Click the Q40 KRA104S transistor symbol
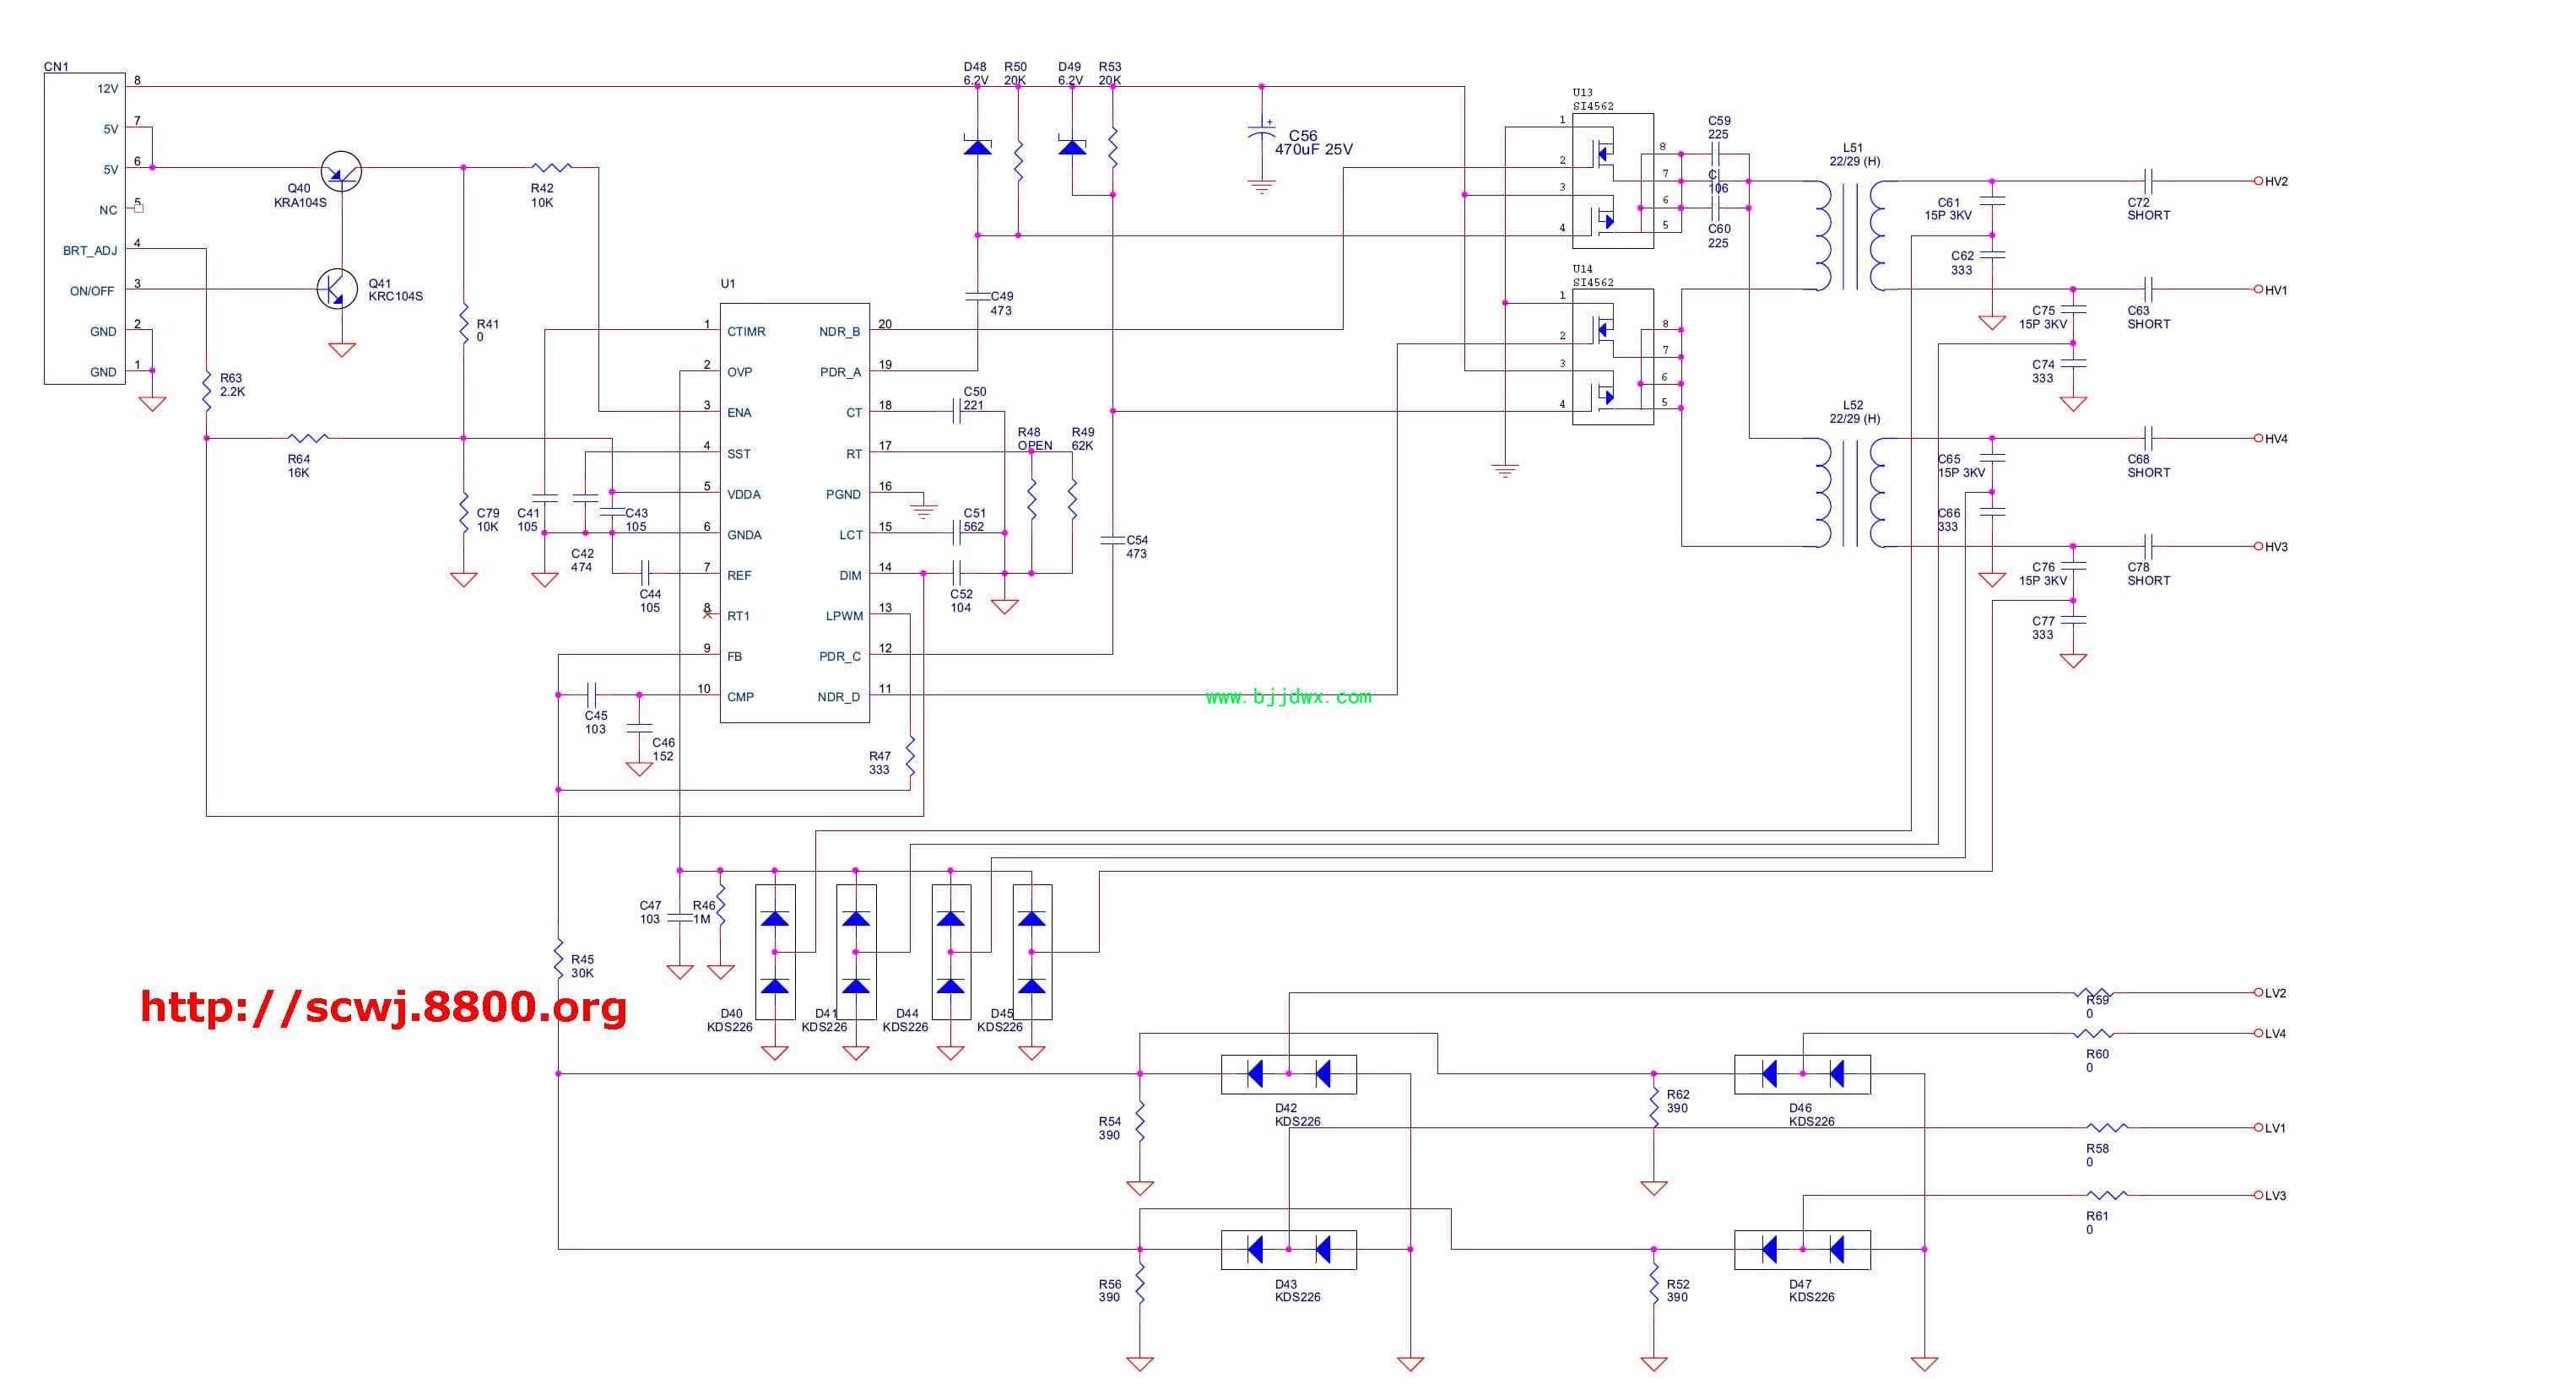This screenshot has height=1394, width=2576. coord(341,172)
